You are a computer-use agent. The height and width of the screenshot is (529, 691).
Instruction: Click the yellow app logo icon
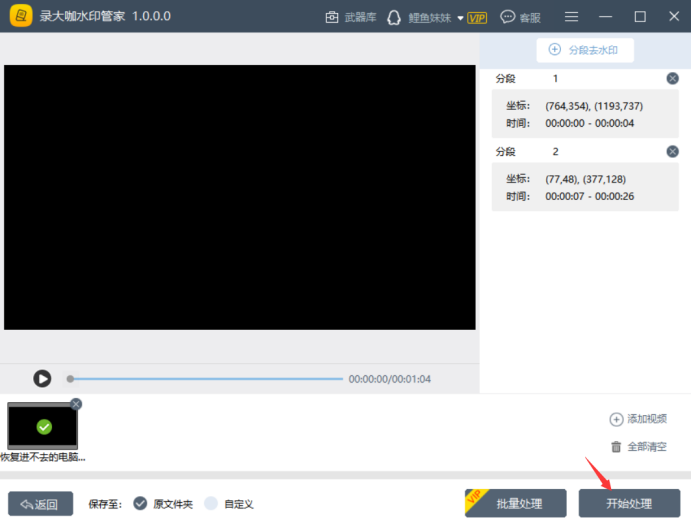point(21,16)
